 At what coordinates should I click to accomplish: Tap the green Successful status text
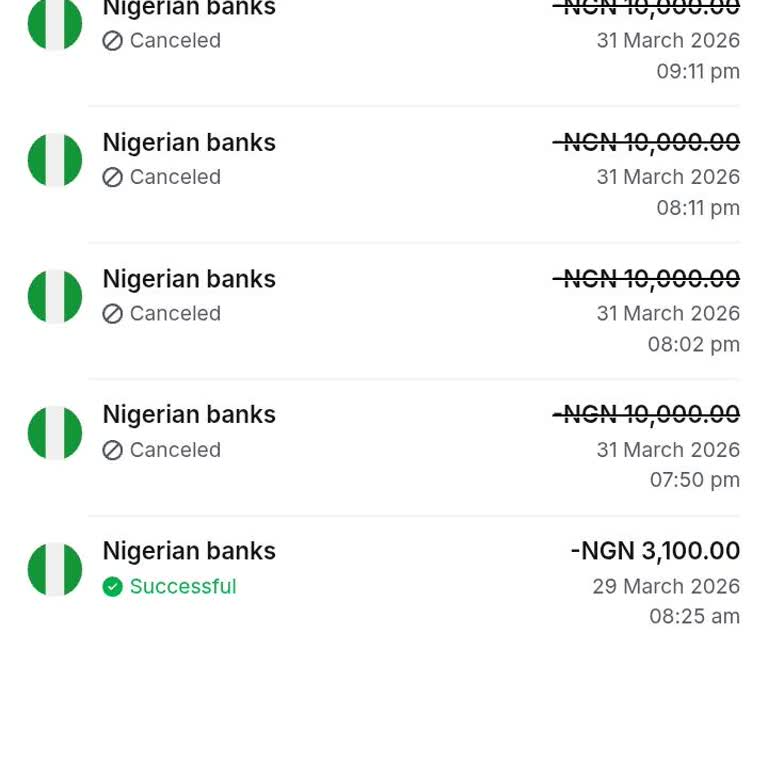[183, 587]
